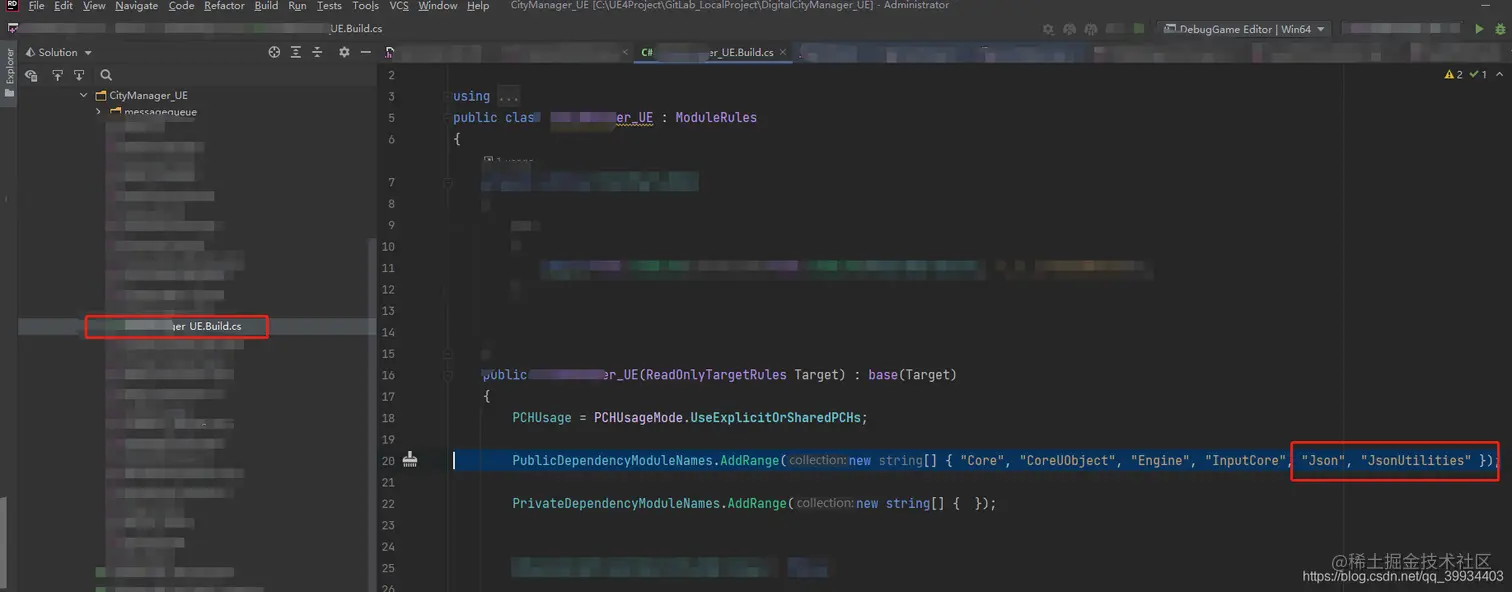Click the inspections warnings indicator showing 2
The height and width of the screenshot is (592, 1512).
point(1452,74)
